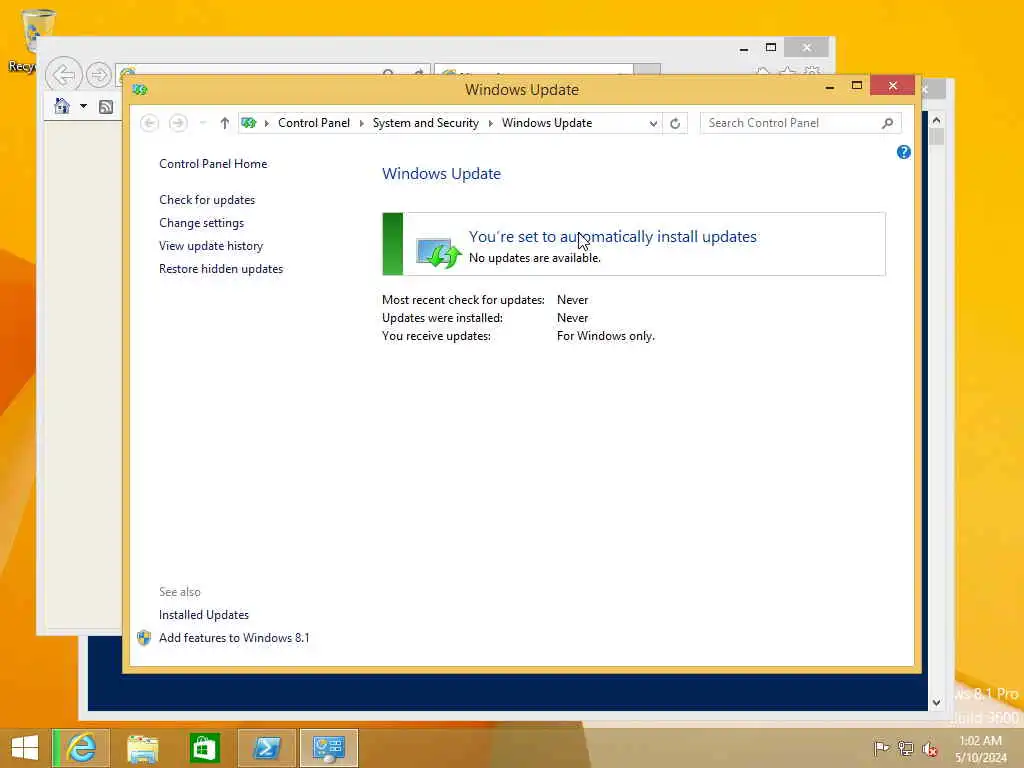Viewport: 1024px width, 768px height.
Task: Click Add features to Windows 8.1
Action: pos(234,637)
